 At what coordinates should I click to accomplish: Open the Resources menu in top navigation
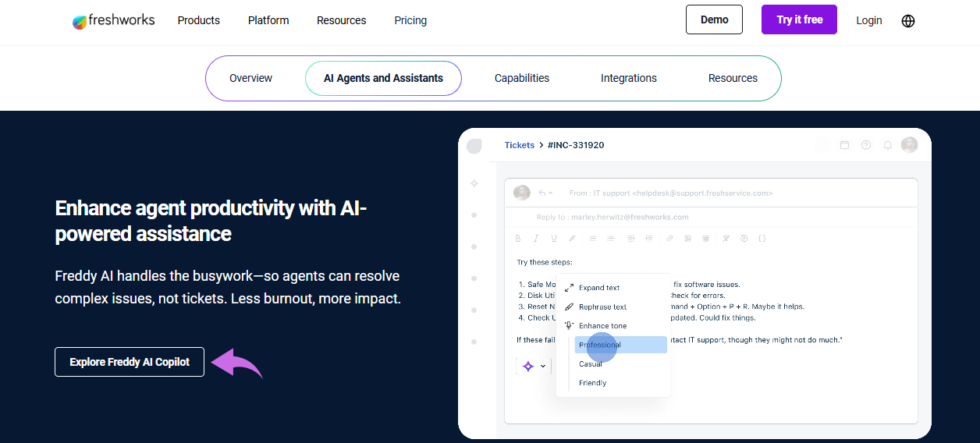(341, 21)
